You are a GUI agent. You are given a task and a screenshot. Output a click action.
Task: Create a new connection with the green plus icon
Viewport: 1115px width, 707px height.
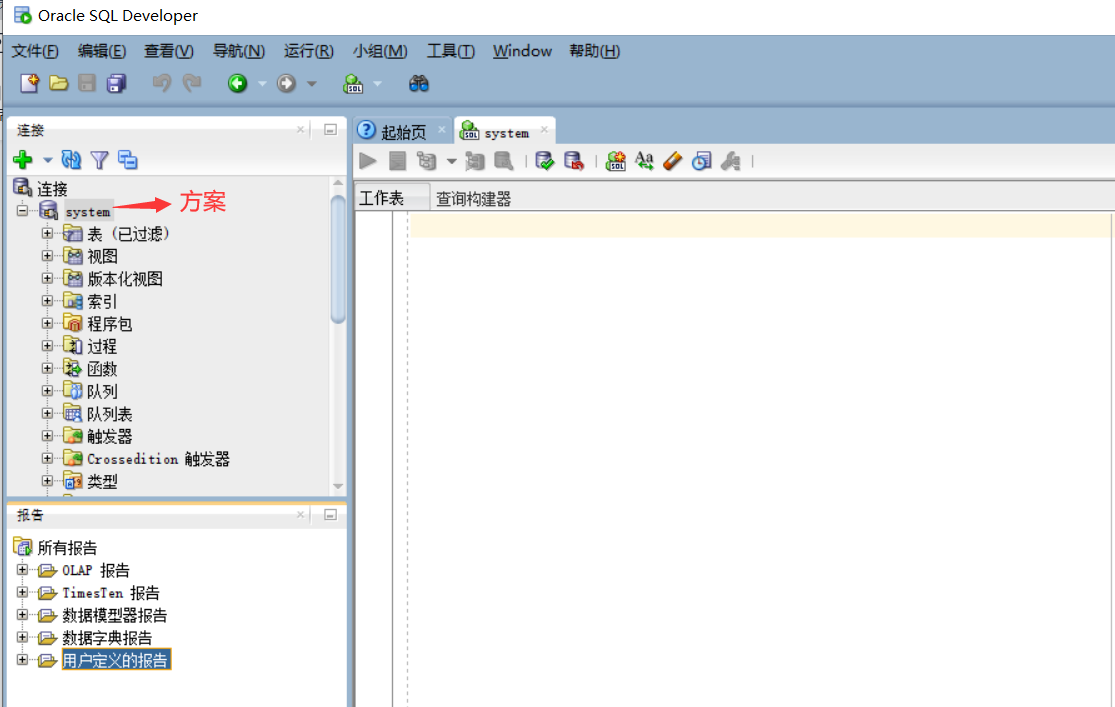(22, 159)
